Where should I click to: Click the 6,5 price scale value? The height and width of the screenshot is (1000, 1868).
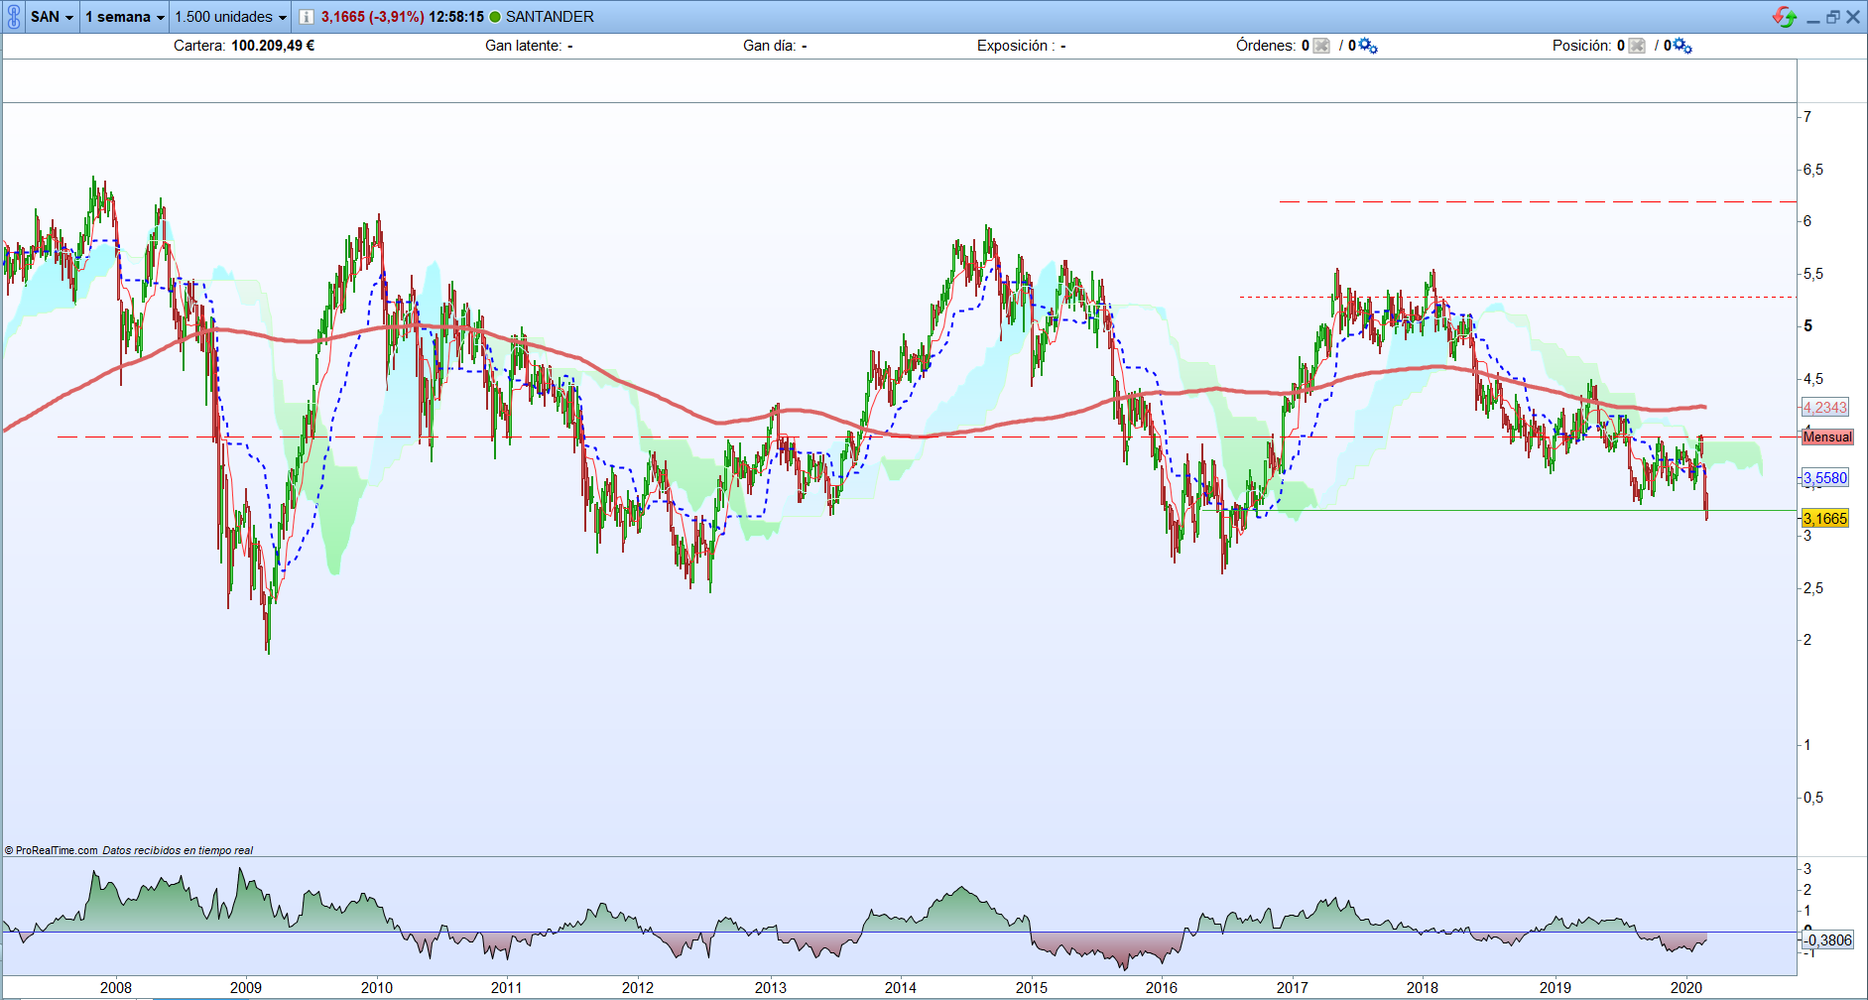(1813, 170)
